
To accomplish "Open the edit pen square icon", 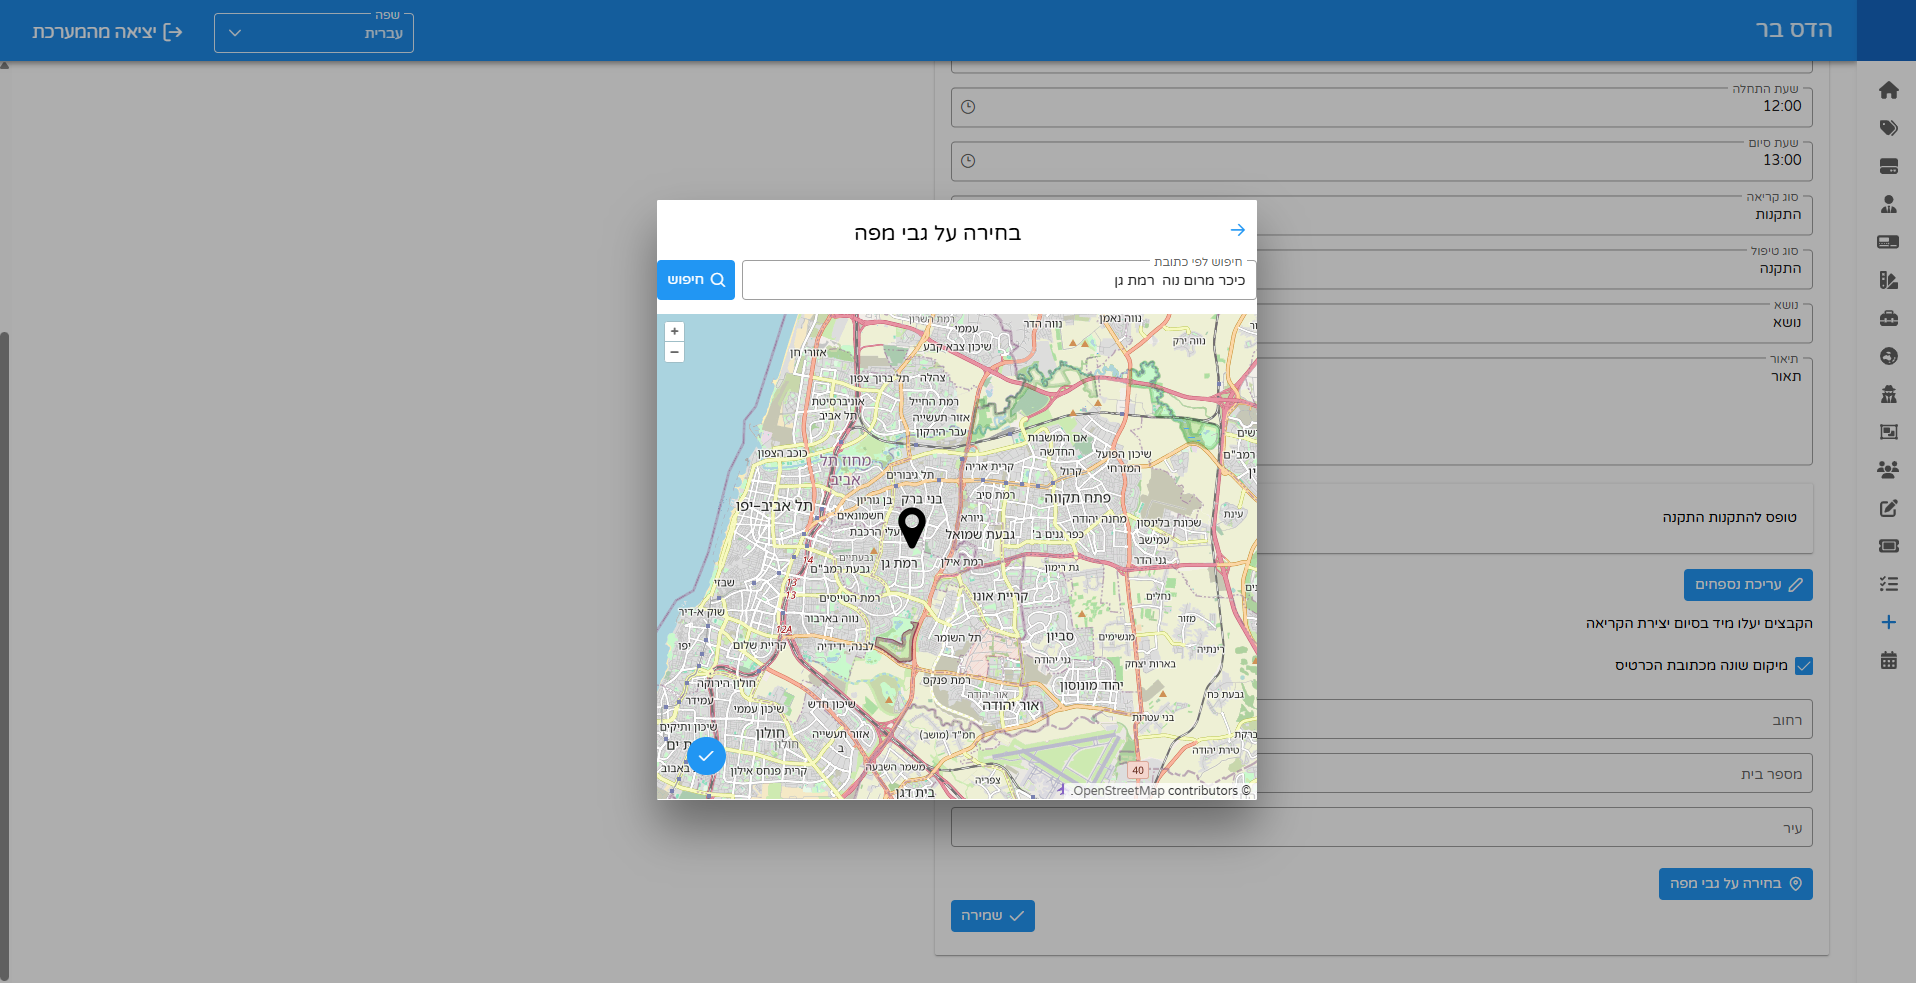I will (1888, 508).
